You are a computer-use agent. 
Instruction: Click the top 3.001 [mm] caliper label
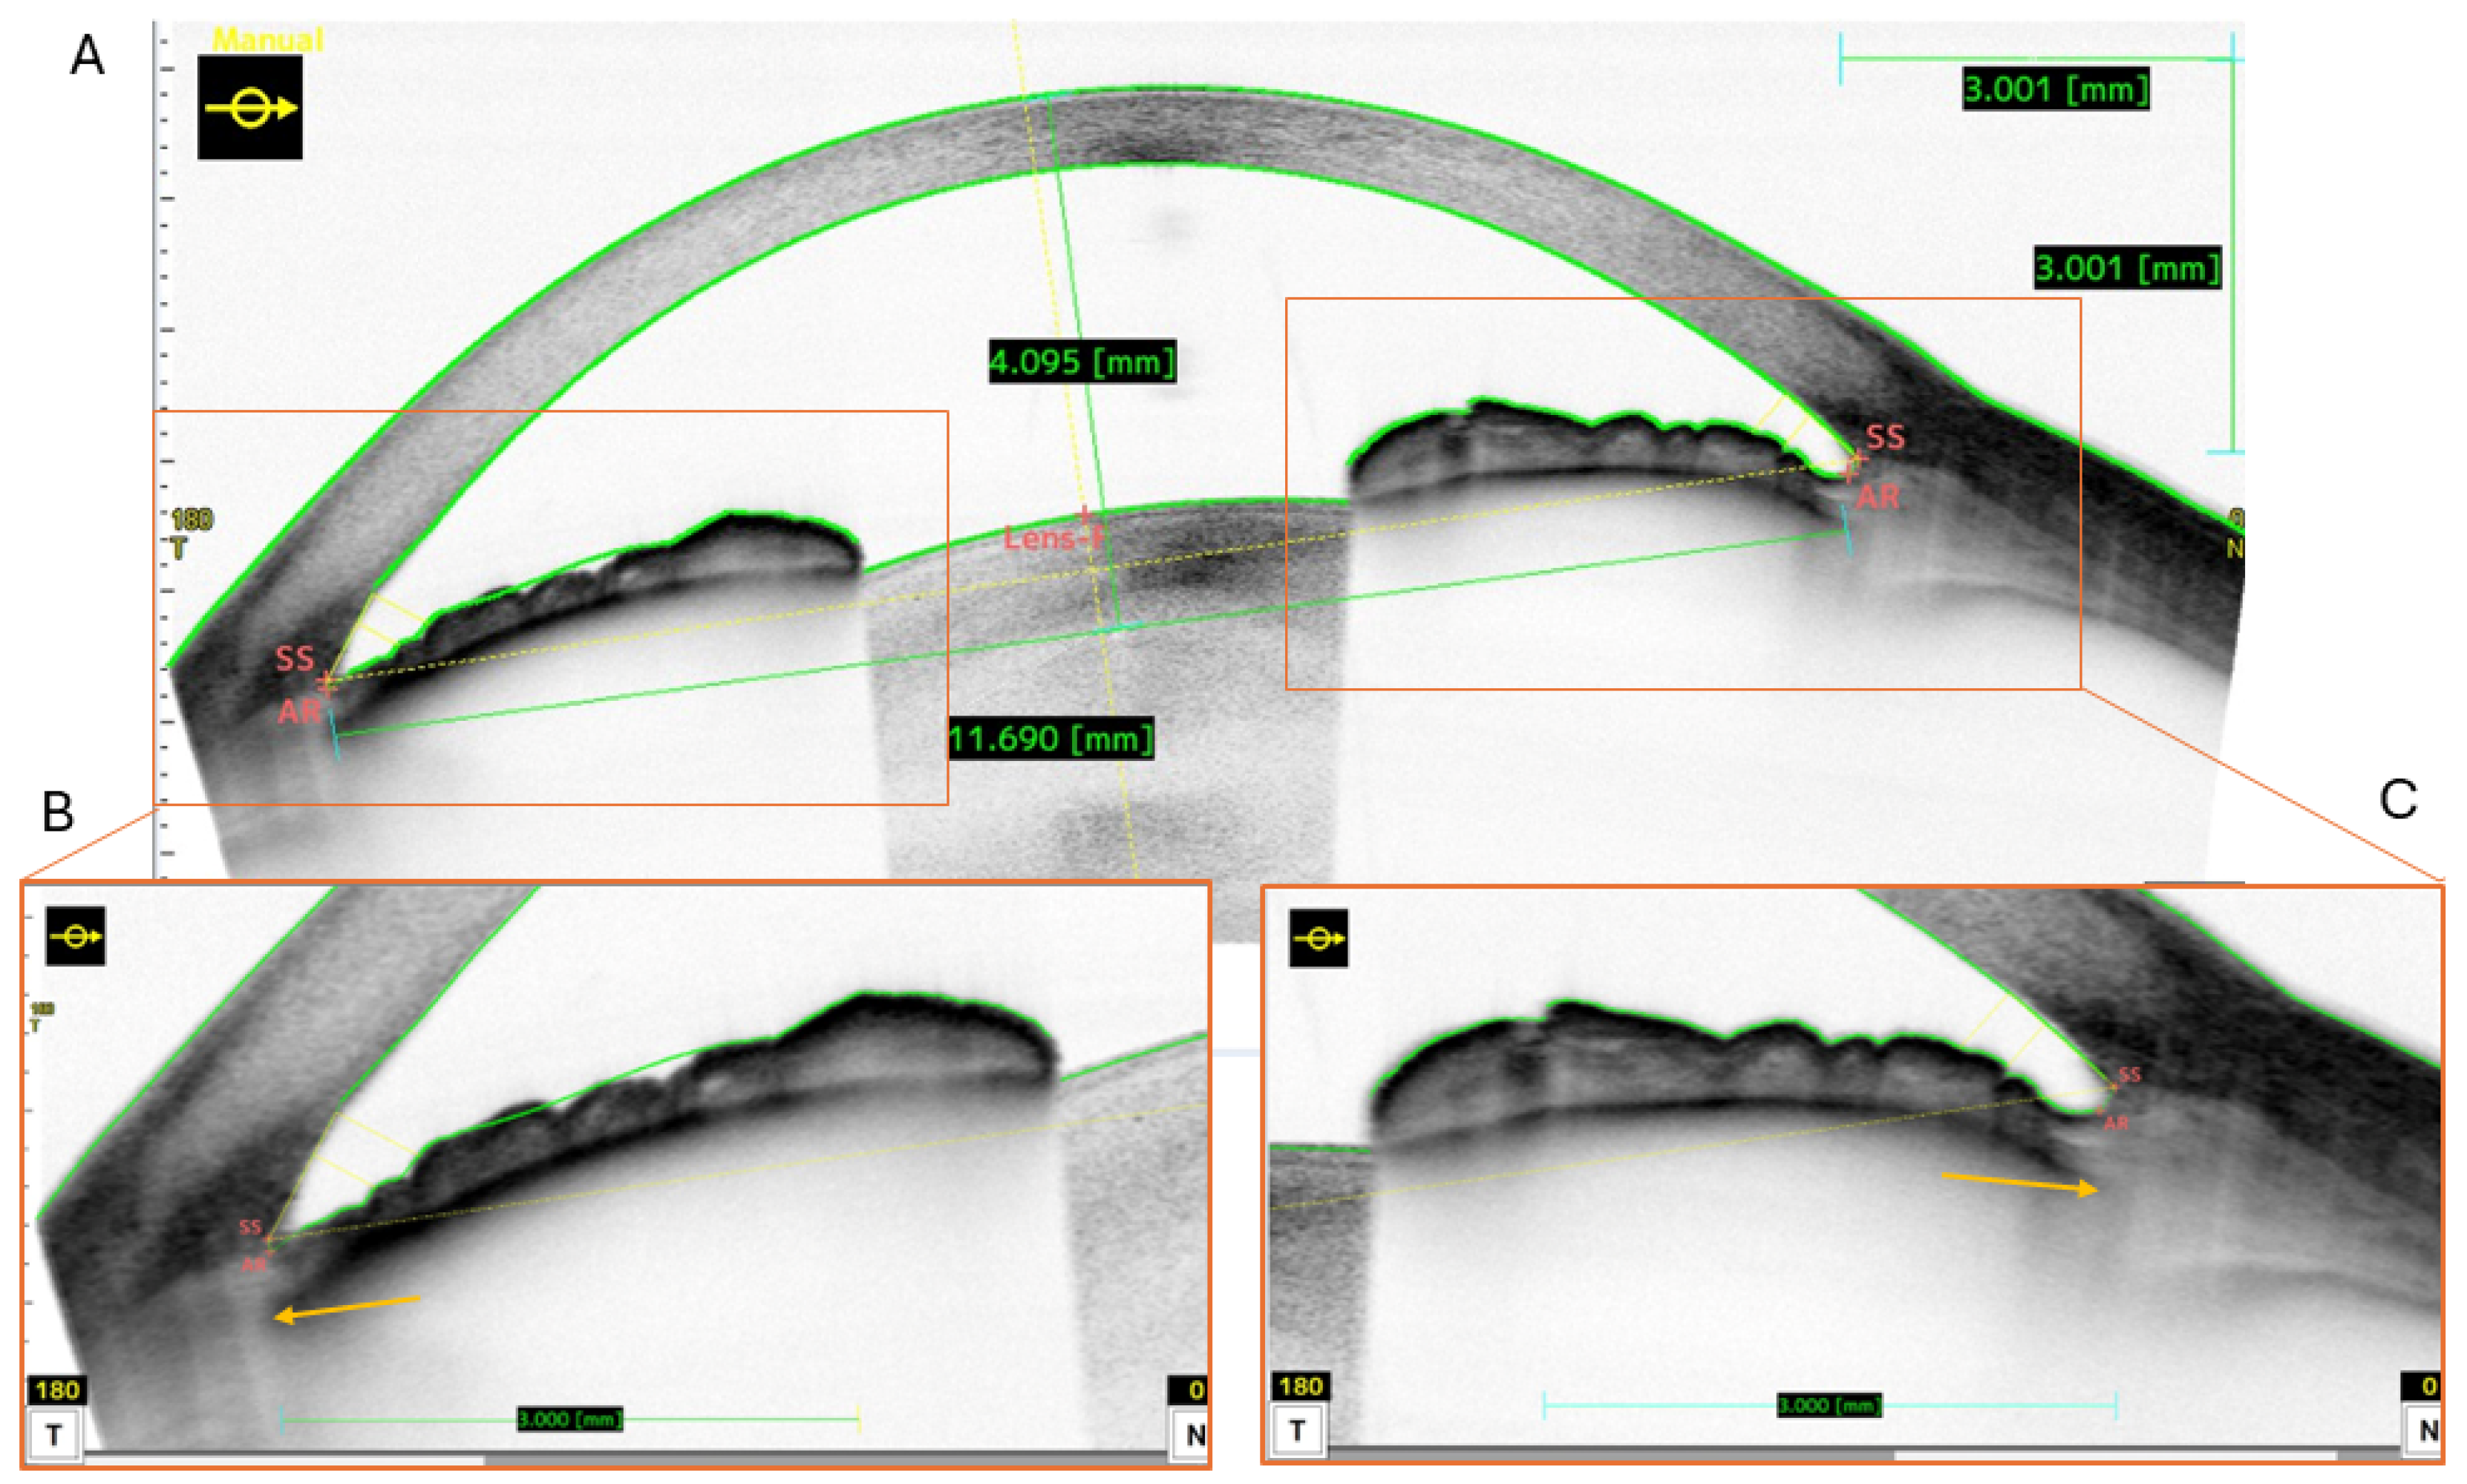click(x=2055, y=88)
